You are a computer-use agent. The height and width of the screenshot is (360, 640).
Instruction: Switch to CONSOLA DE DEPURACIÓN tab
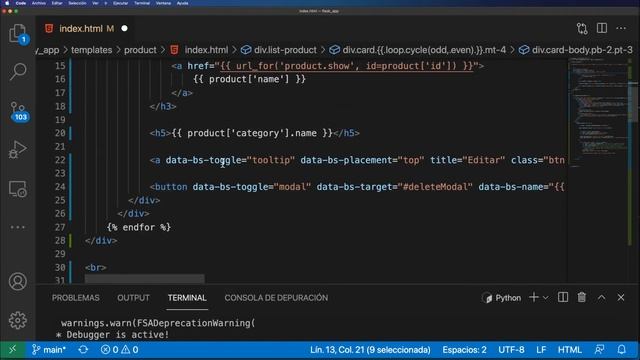[x=276, y=298]
